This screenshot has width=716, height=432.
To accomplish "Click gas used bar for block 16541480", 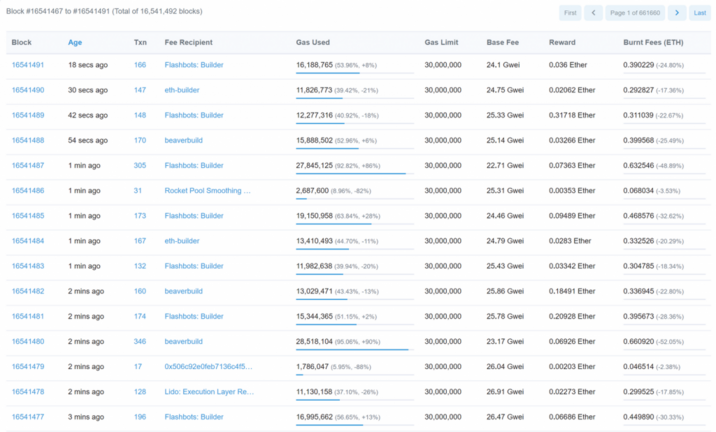I will (x=355, y=349).
